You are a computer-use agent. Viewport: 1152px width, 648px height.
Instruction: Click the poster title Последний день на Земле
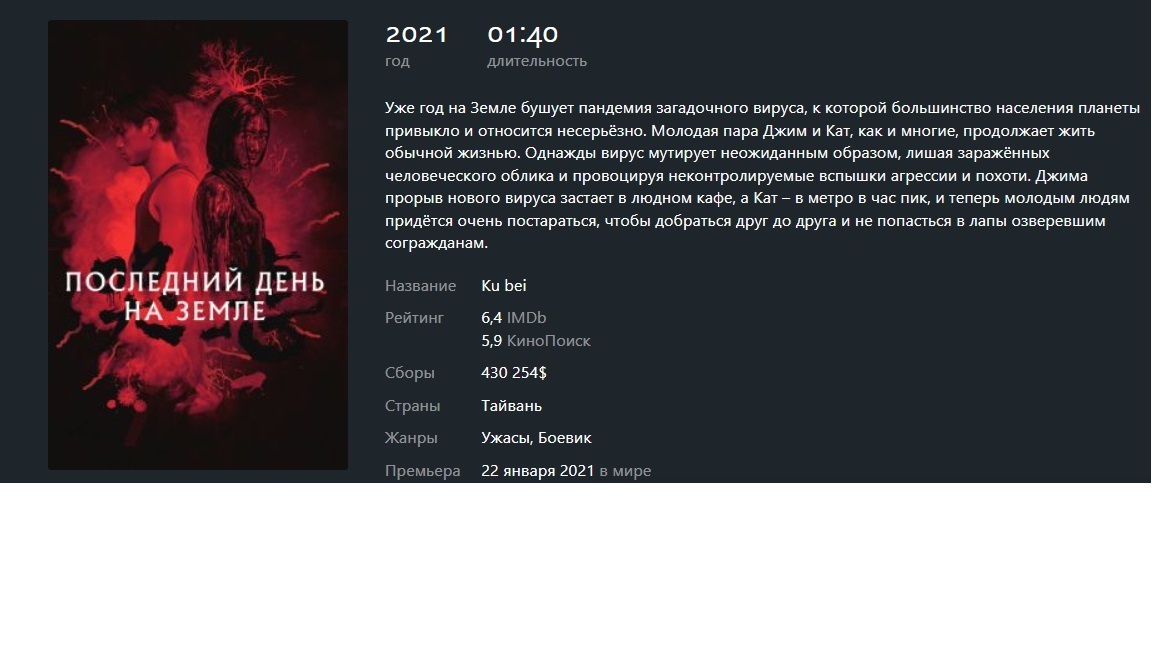195,296
